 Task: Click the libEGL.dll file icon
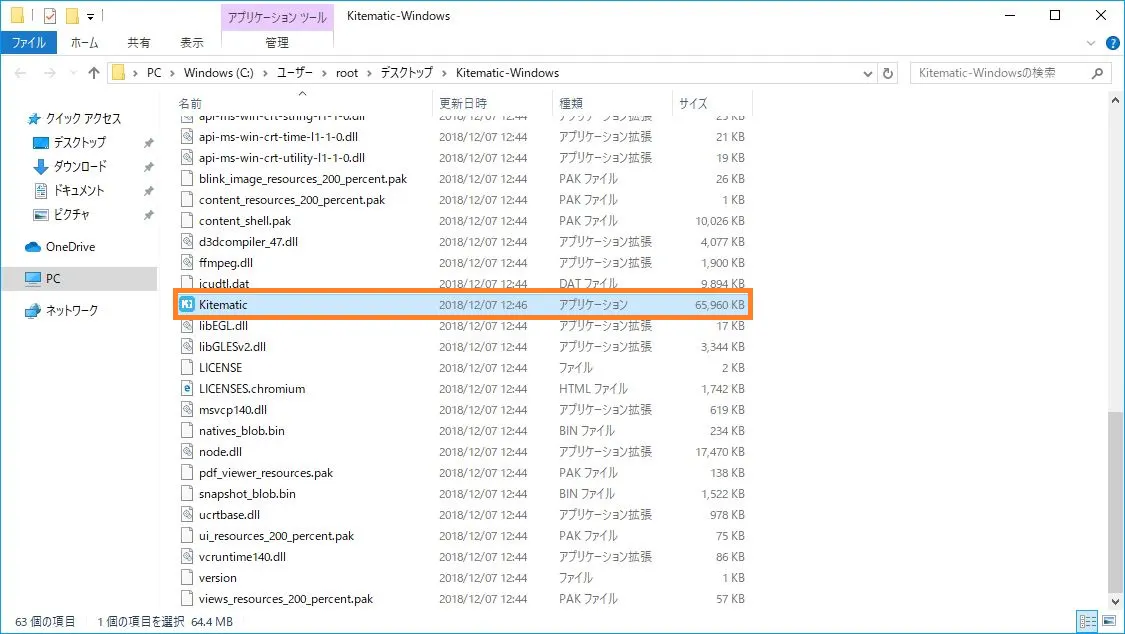(x=187, y=326)
